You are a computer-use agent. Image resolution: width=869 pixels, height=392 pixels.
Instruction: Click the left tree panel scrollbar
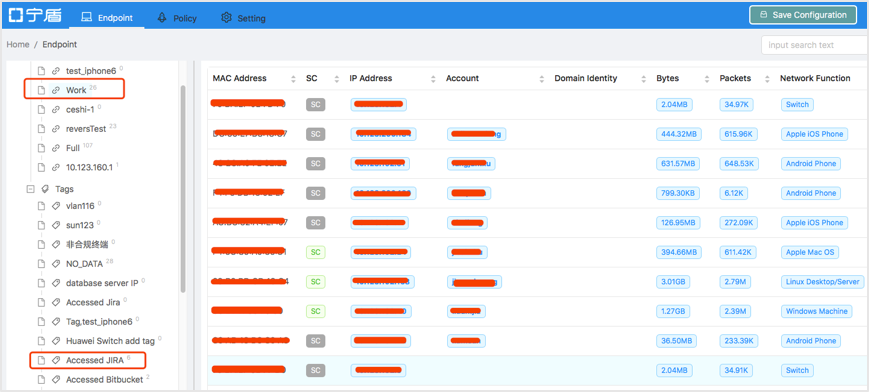(183, 189)
